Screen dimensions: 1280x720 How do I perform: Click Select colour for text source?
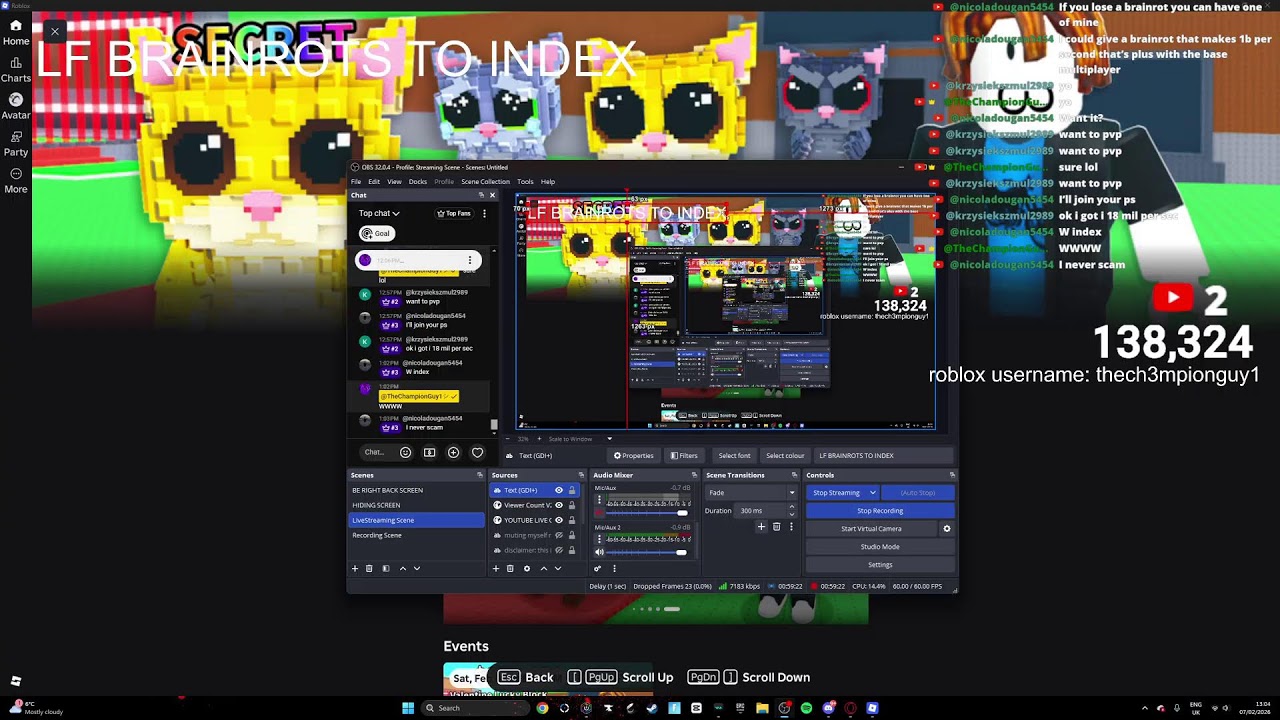[785, 456]
